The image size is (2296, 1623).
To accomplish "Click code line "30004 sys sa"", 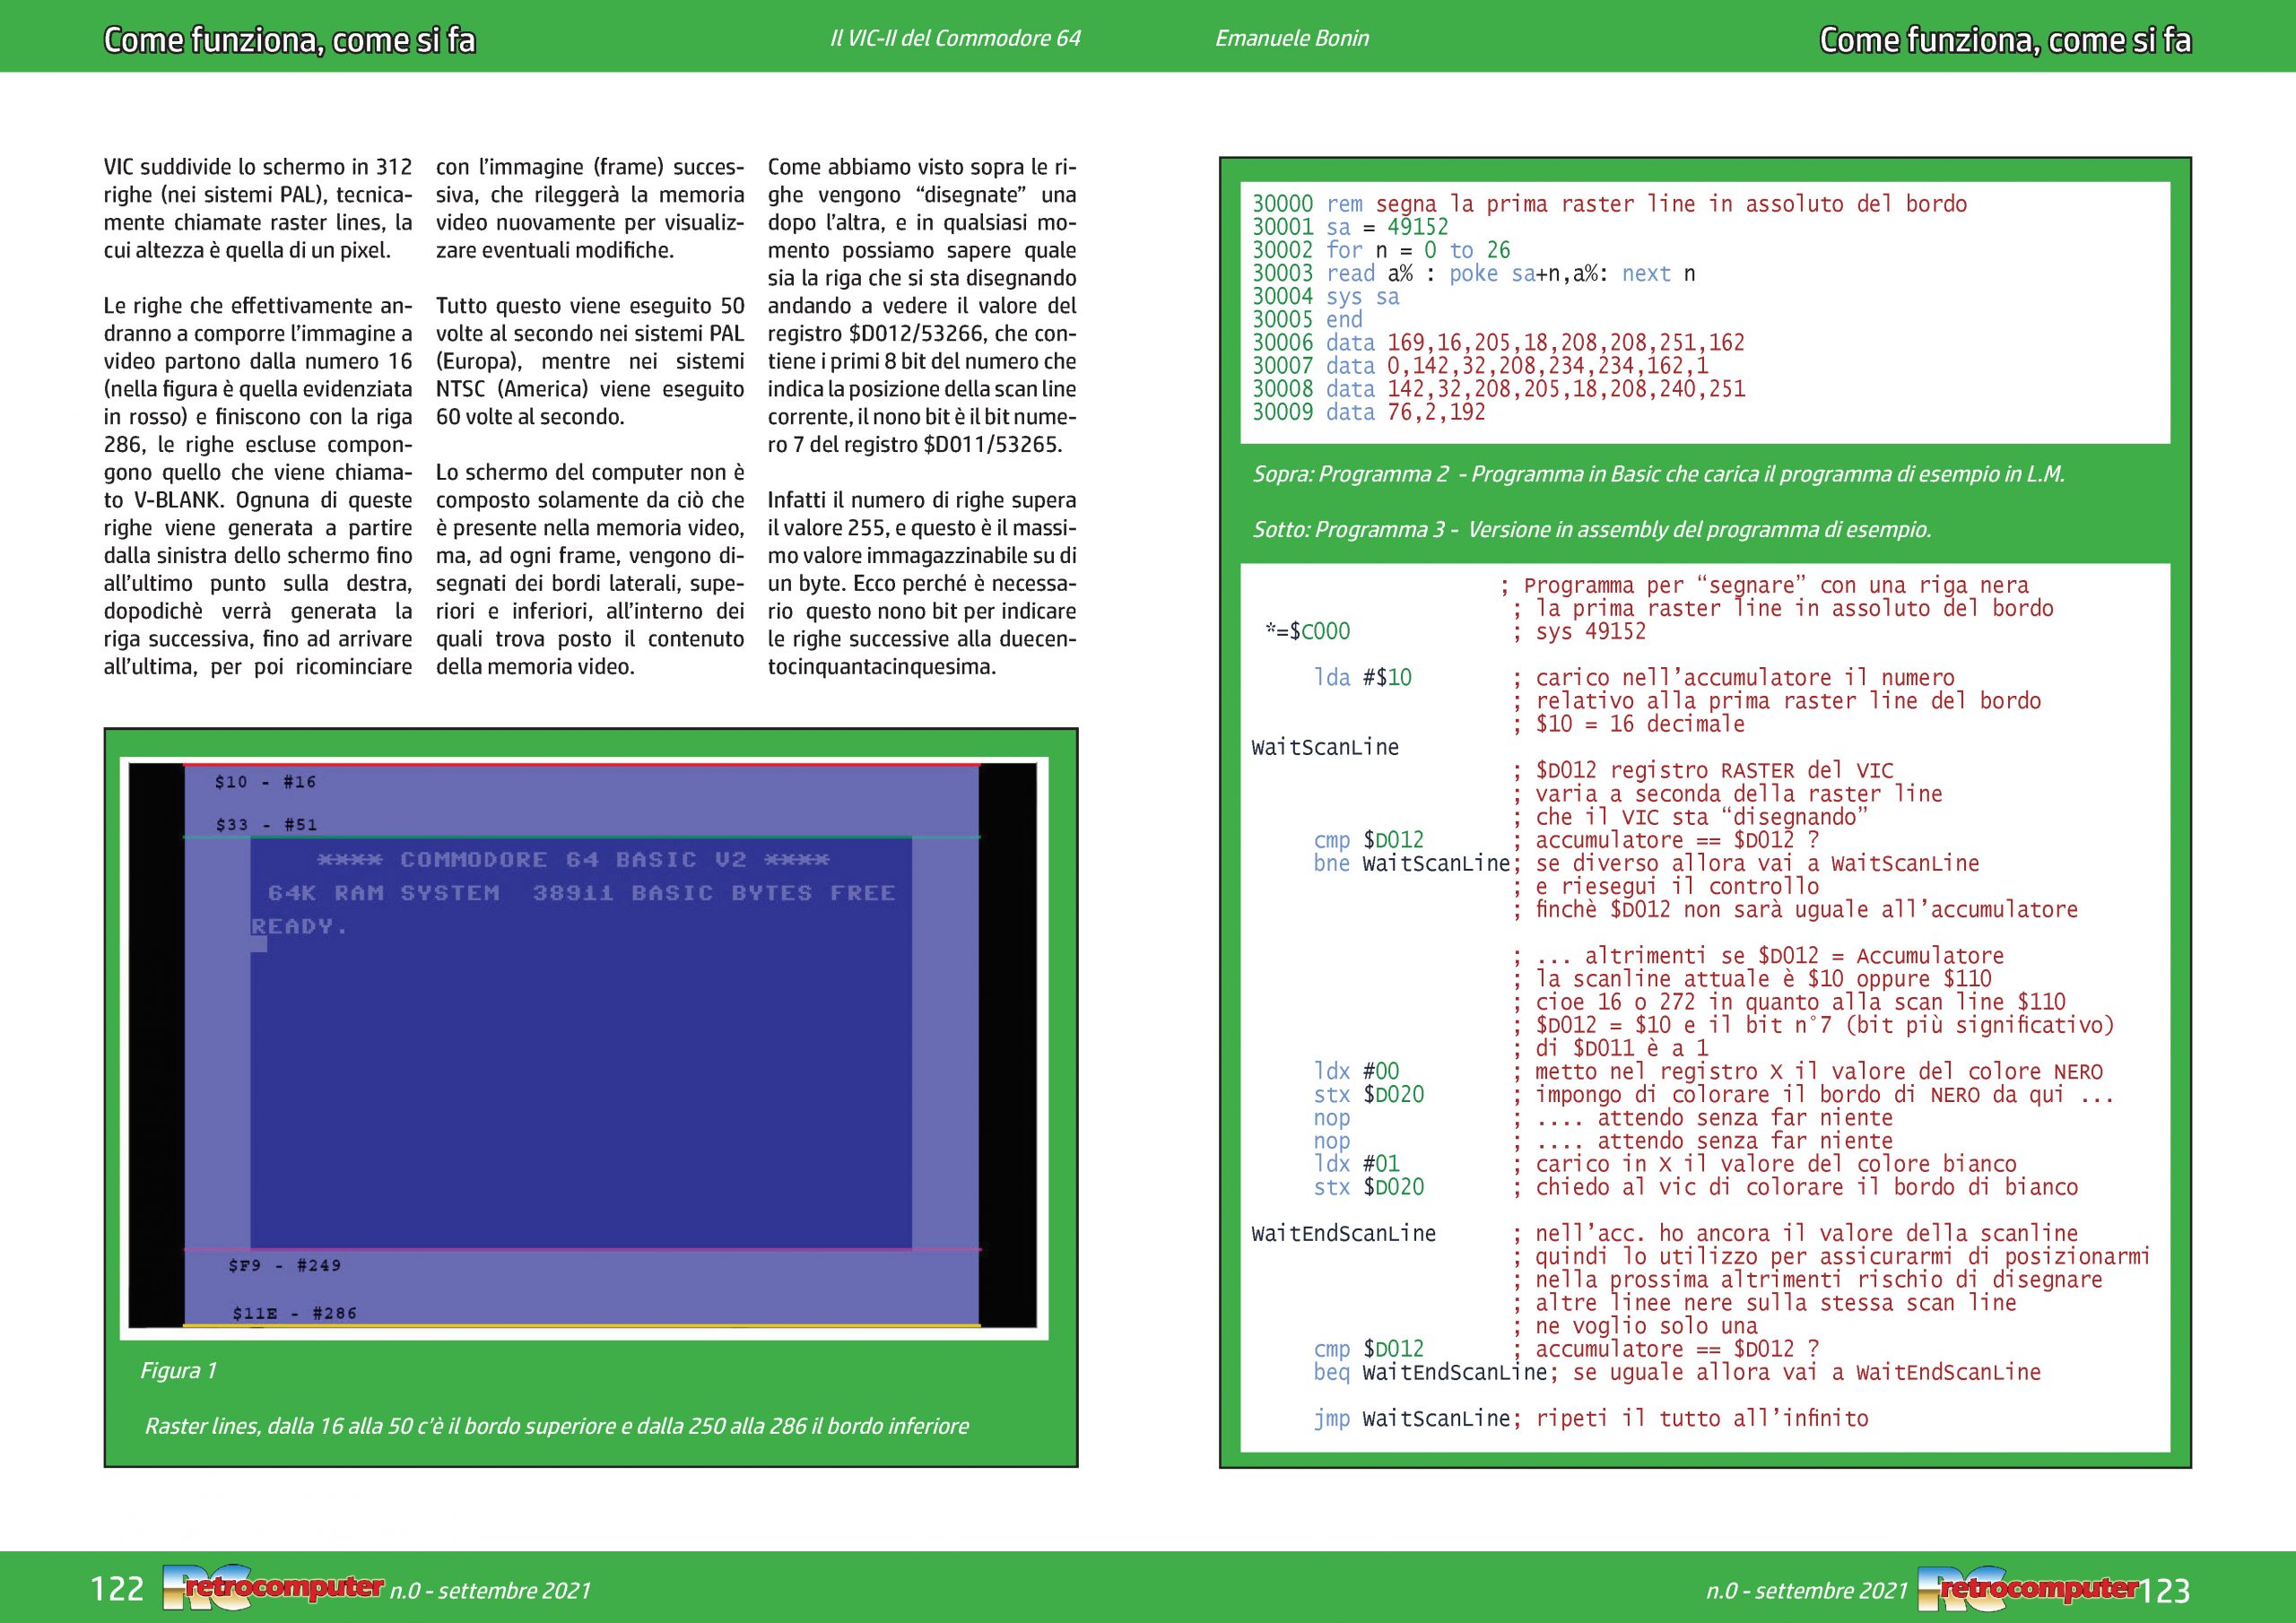I will (x=1325, y=297).
